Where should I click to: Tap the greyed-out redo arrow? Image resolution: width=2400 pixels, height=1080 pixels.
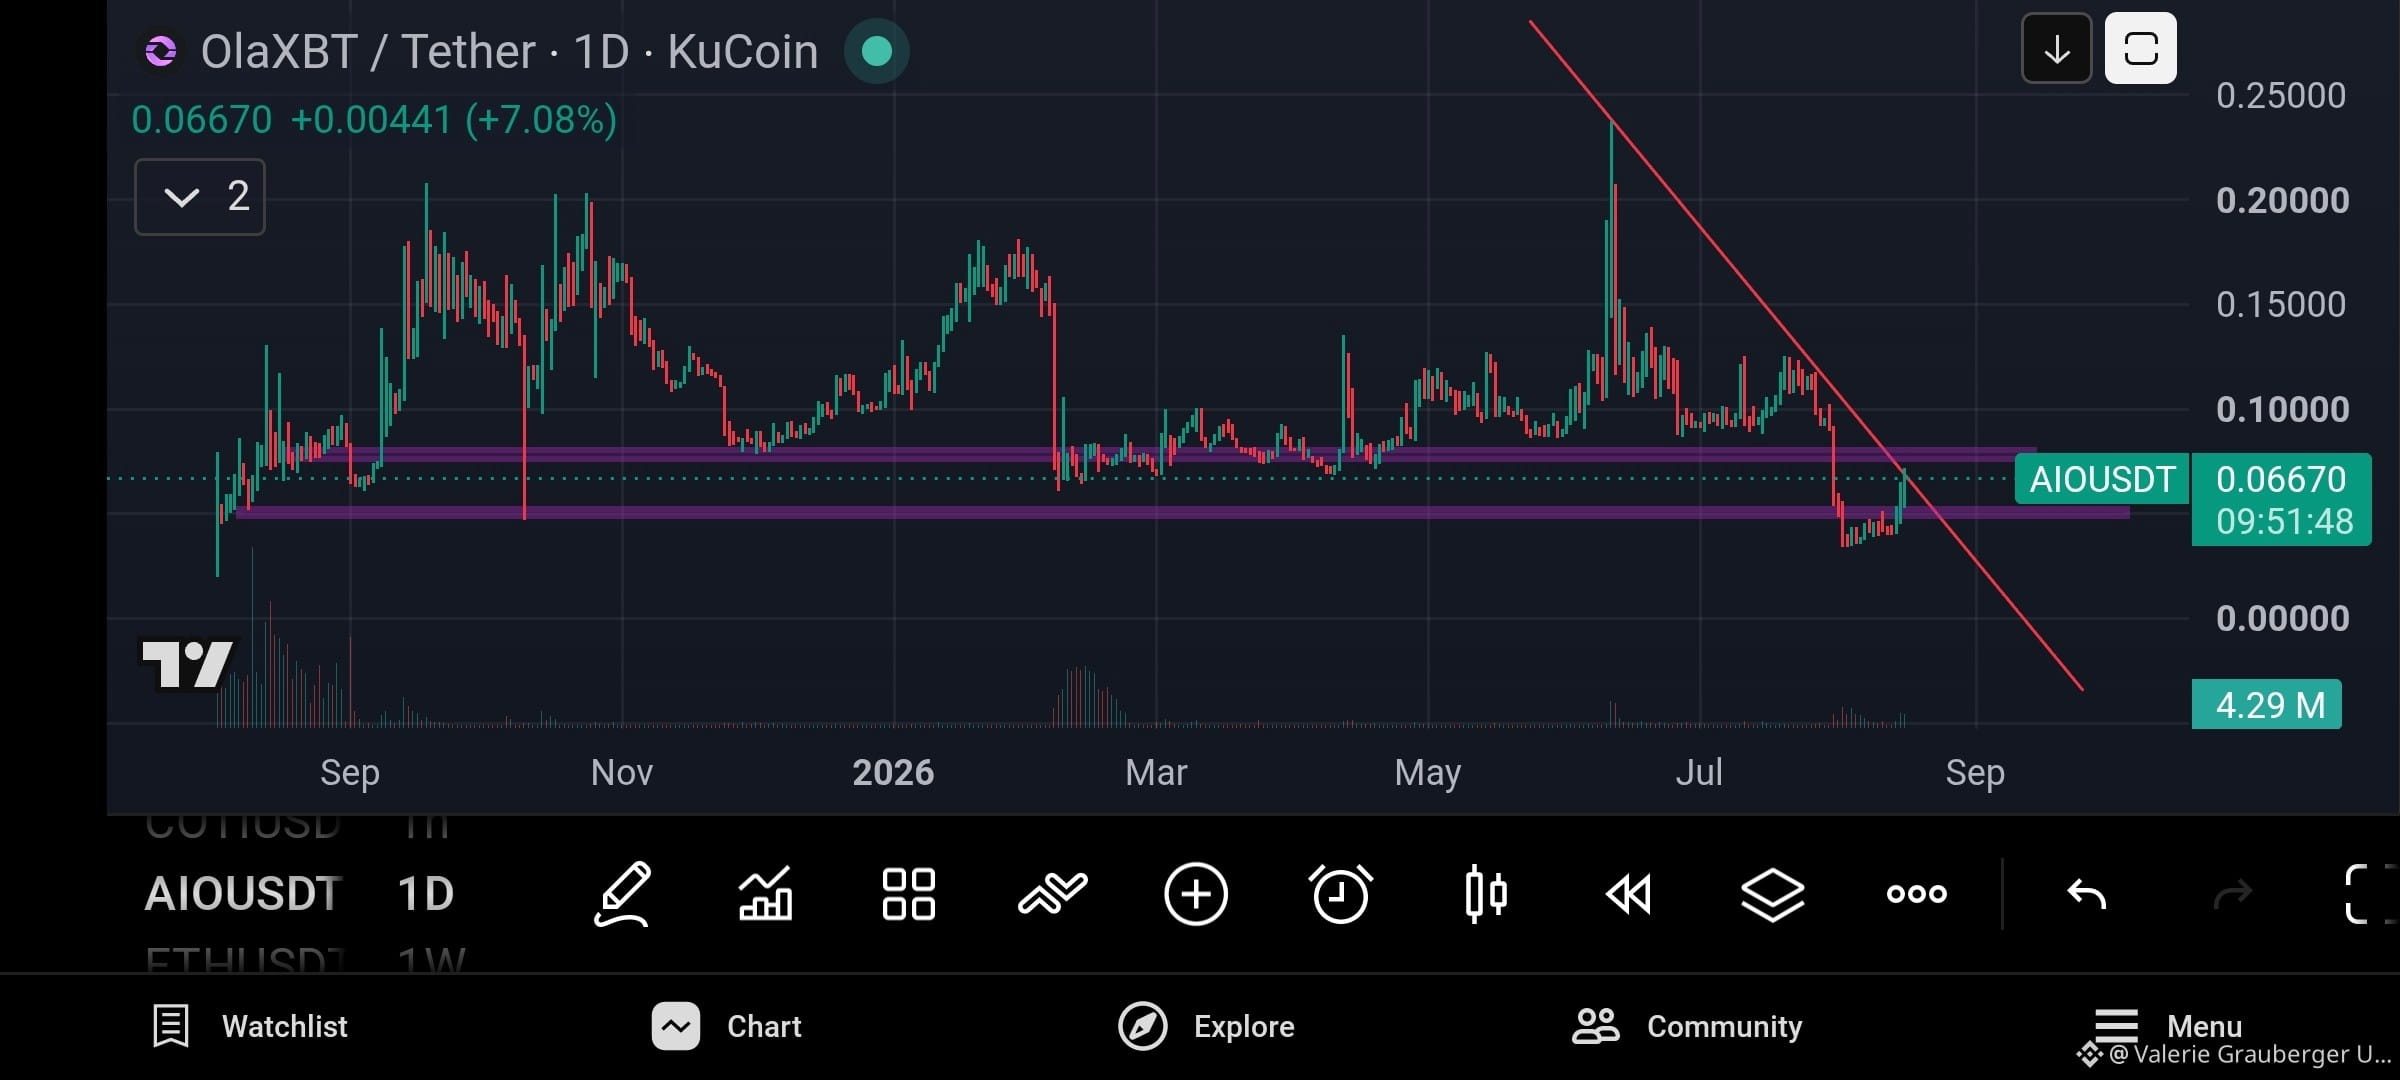[x=2231, y=893]
